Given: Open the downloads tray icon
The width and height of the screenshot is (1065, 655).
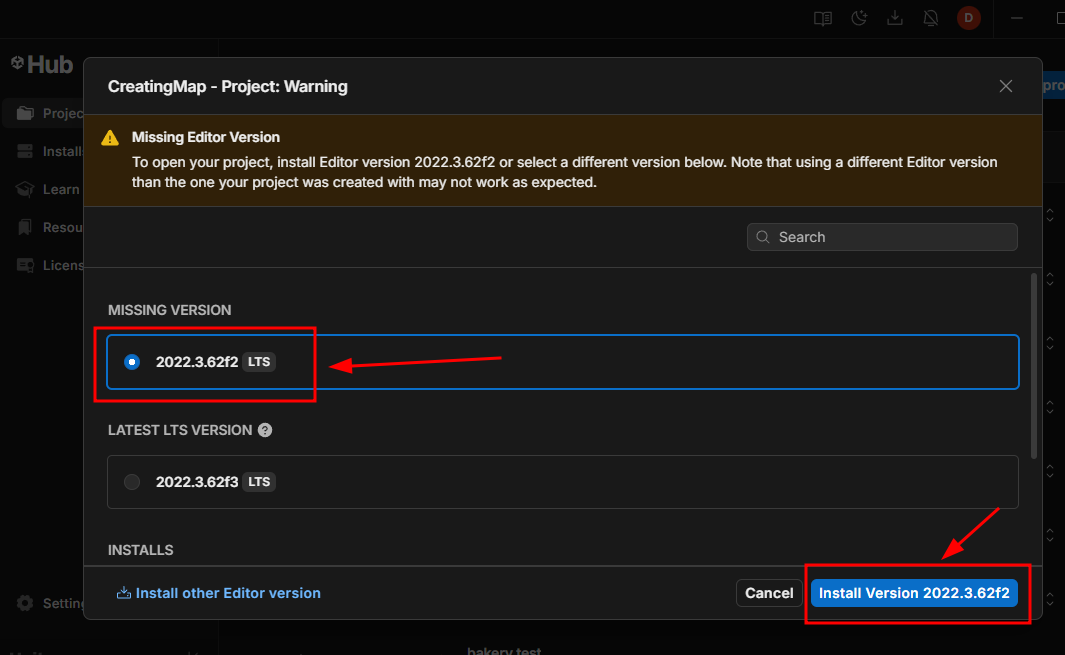Looking at the screenshot, I should [895, 18].
